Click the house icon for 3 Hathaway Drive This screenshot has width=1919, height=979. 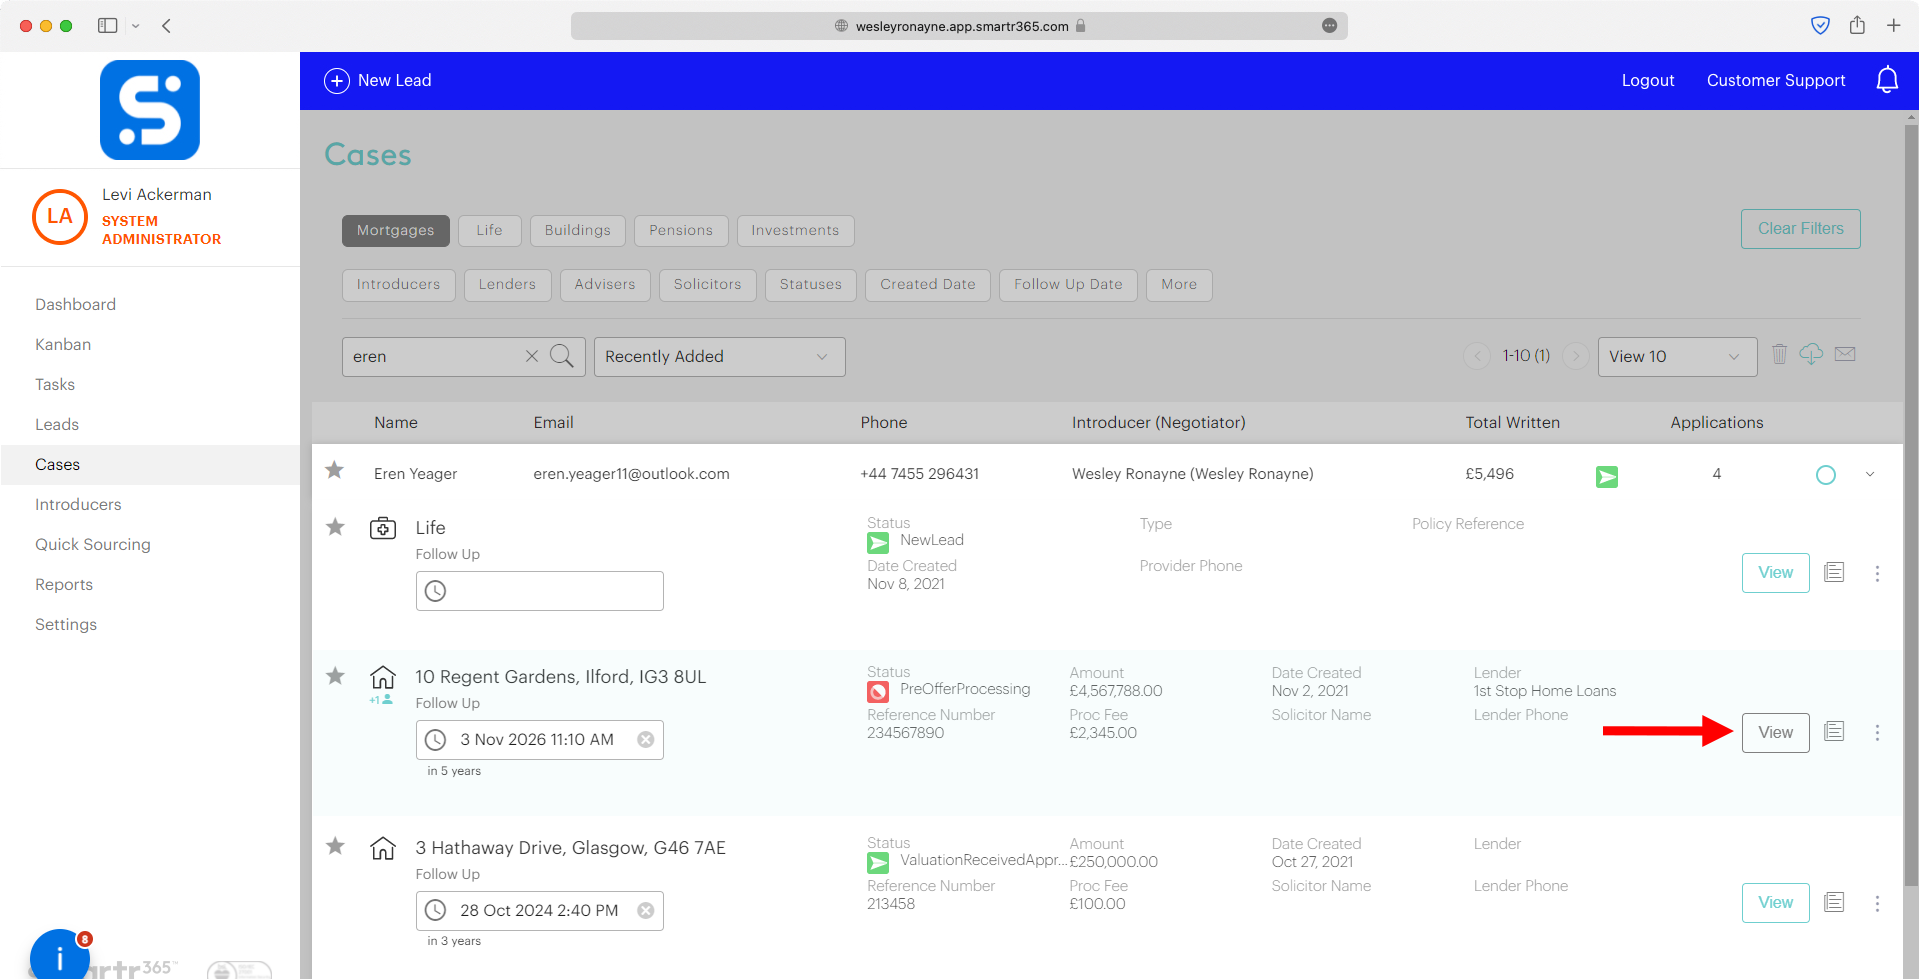coord(383,848)
